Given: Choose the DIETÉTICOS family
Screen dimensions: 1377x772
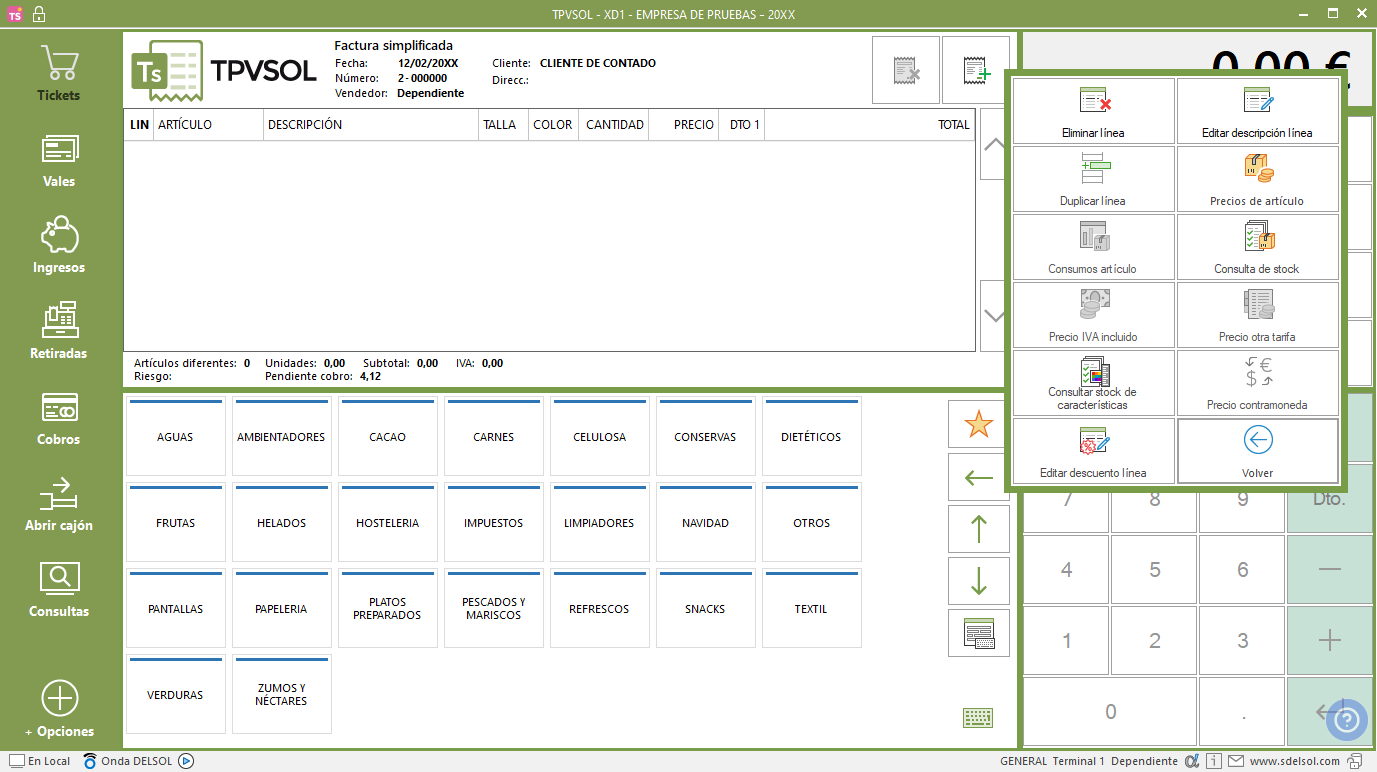Looking at the screenshot, I should (x=811, y=437).
